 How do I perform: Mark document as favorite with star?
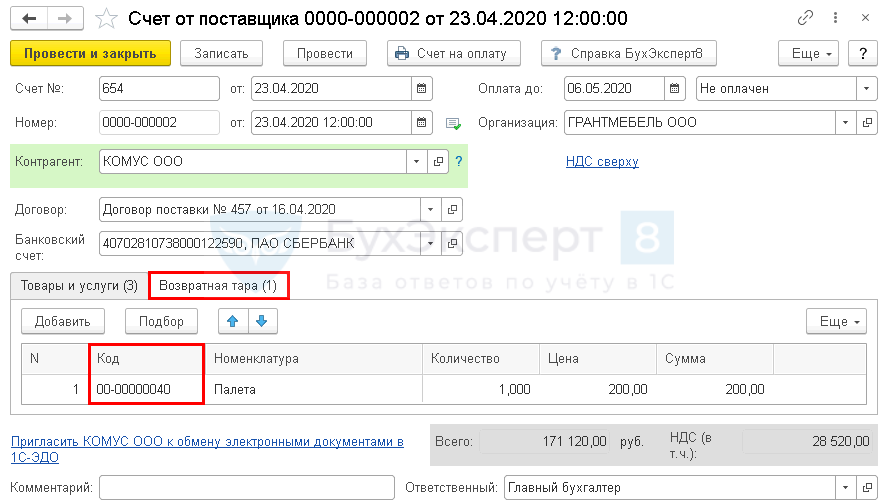[105, 18]
